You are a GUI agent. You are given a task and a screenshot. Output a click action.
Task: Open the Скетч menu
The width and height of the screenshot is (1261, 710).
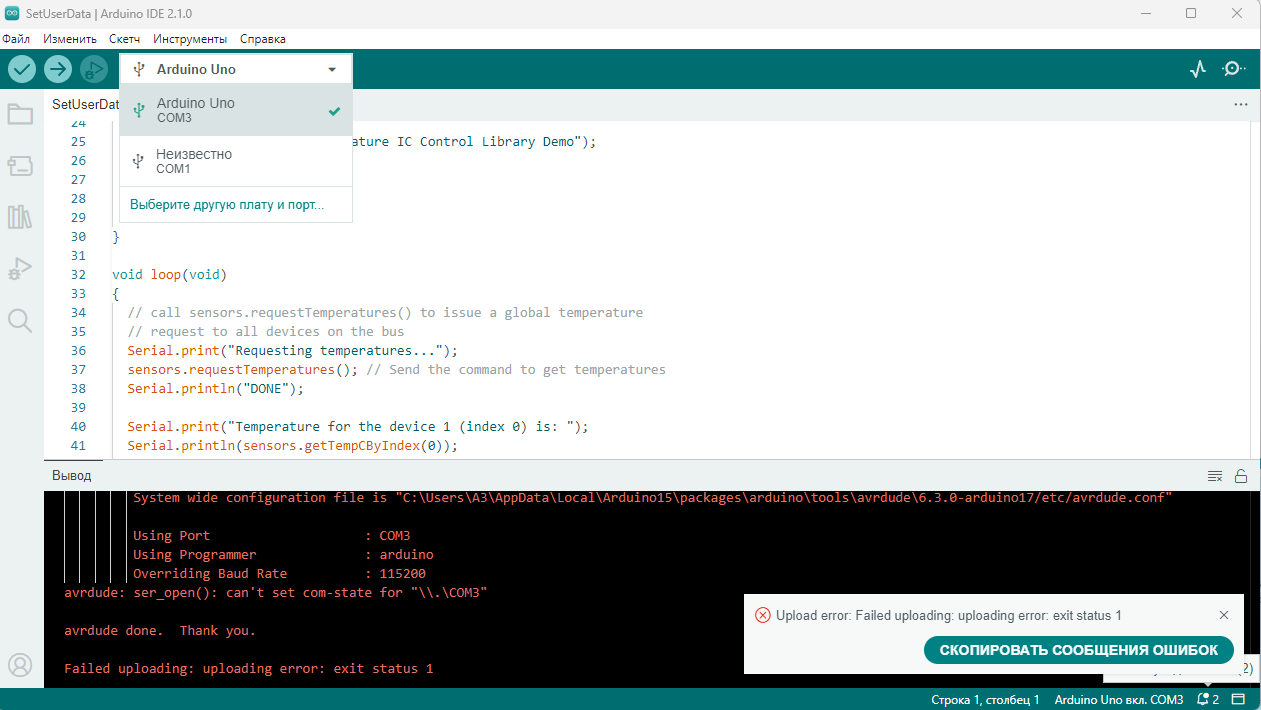pyautogui.click(x=124, y=39)
